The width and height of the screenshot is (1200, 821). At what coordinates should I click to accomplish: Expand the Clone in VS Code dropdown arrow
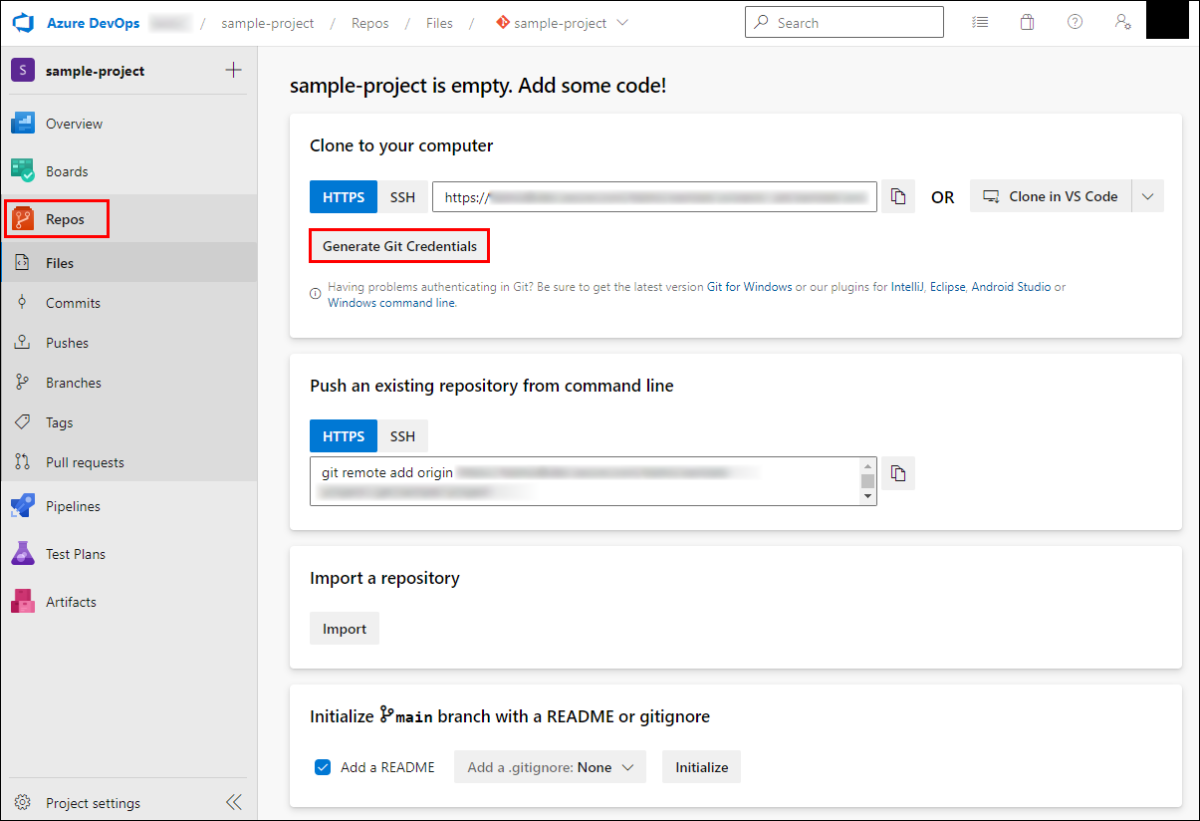1148,197
